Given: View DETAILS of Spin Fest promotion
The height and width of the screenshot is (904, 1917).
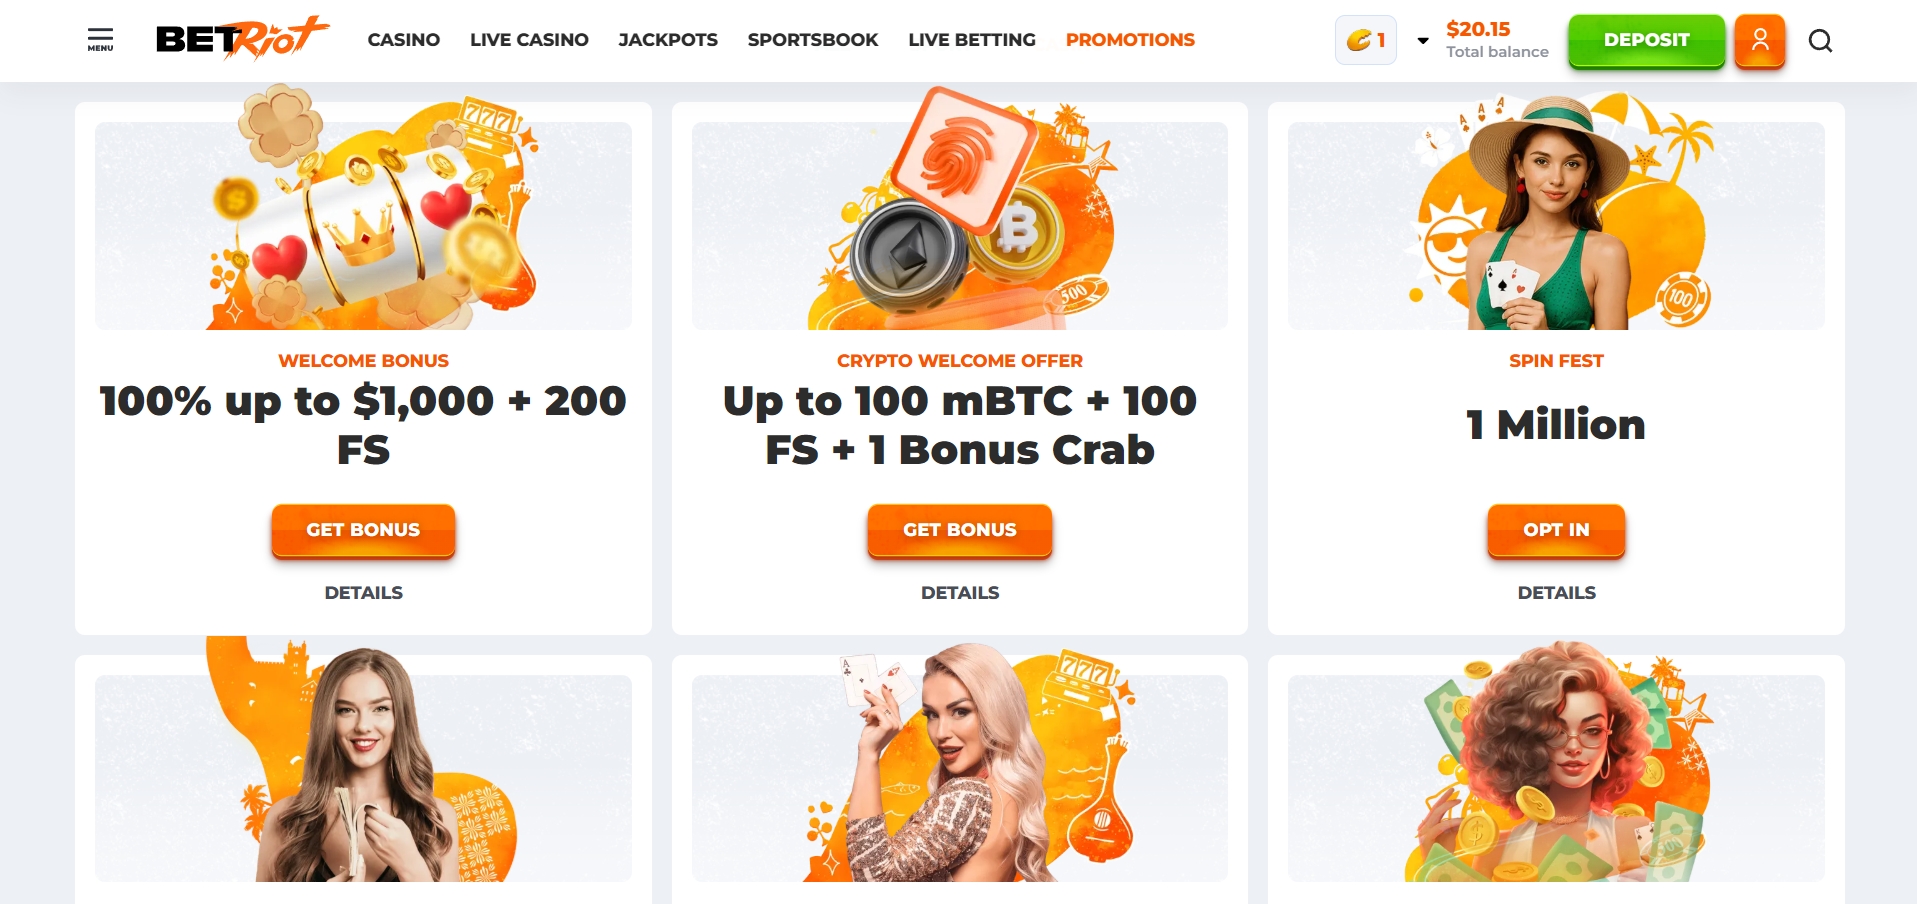Looking at the screenshot, I should (x=1556, y=593).
